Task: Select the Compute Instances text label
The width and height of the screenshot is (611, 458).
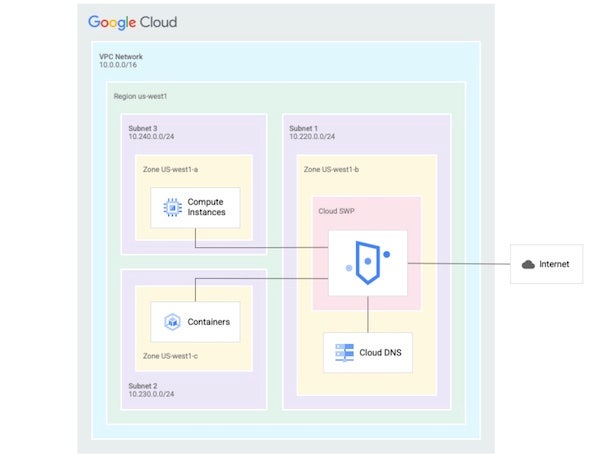Action: tap(206, 208)
